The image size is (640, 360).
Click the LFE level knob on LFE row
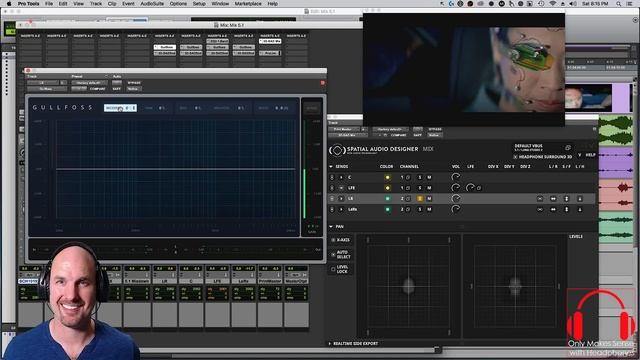tap(470, 188)
